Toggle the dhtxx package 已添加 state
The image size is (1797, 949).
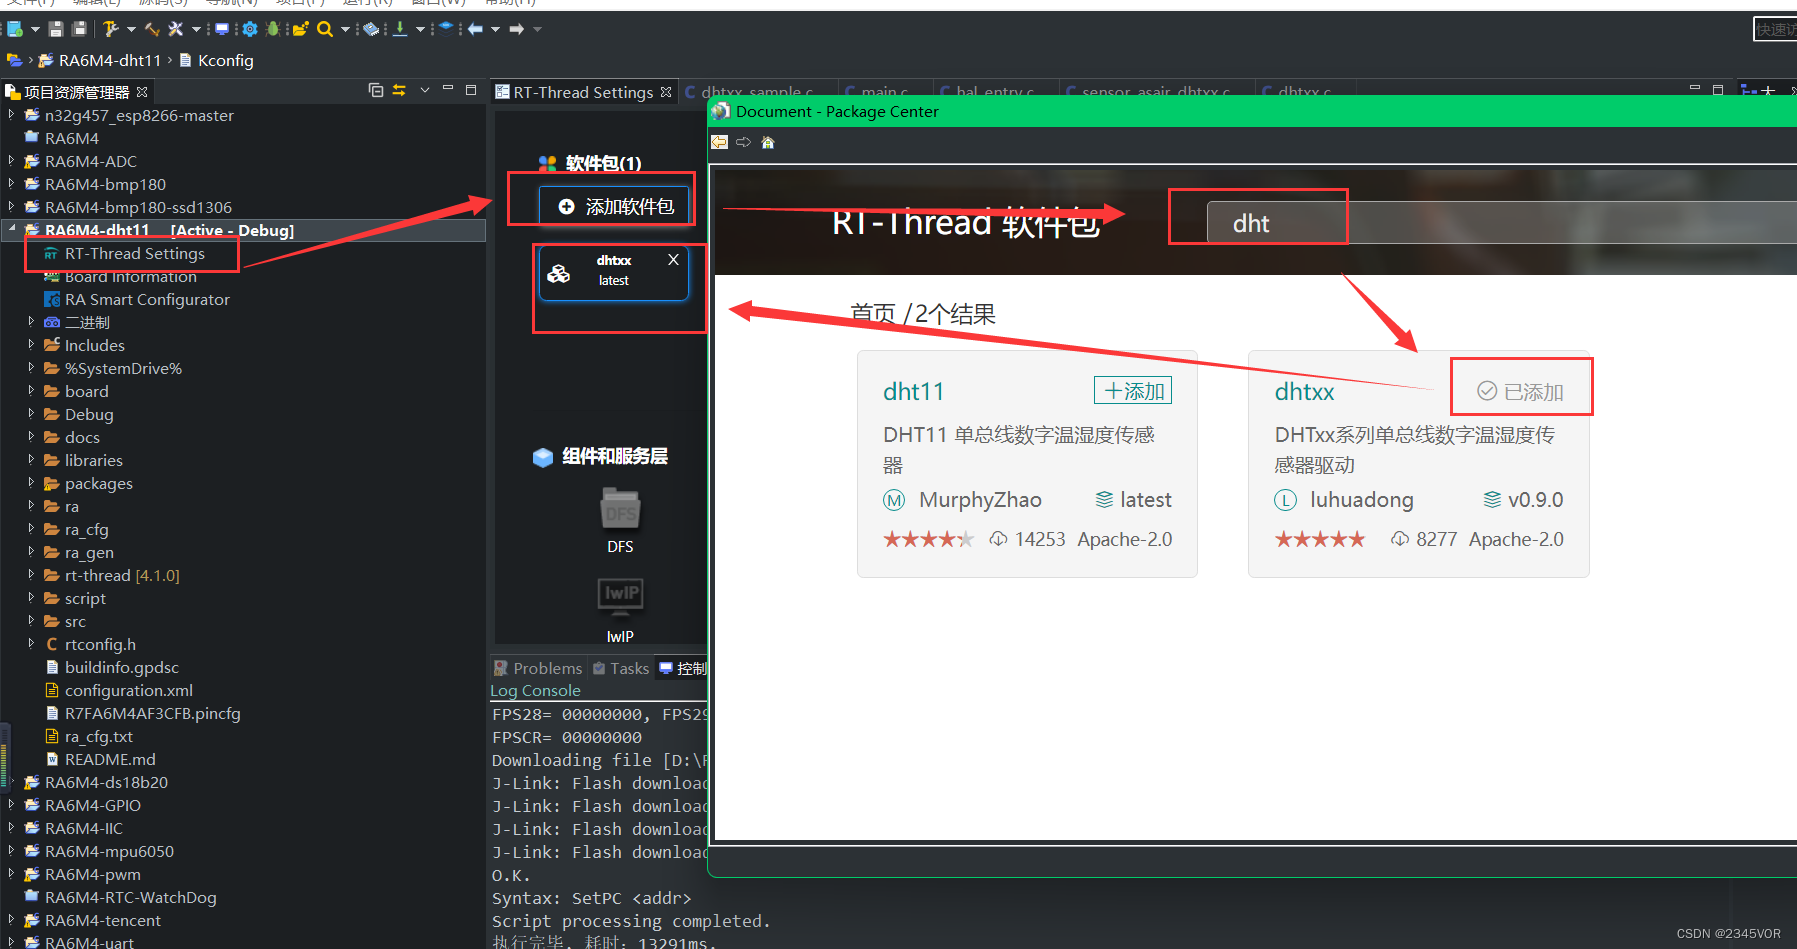point(1520,388)
